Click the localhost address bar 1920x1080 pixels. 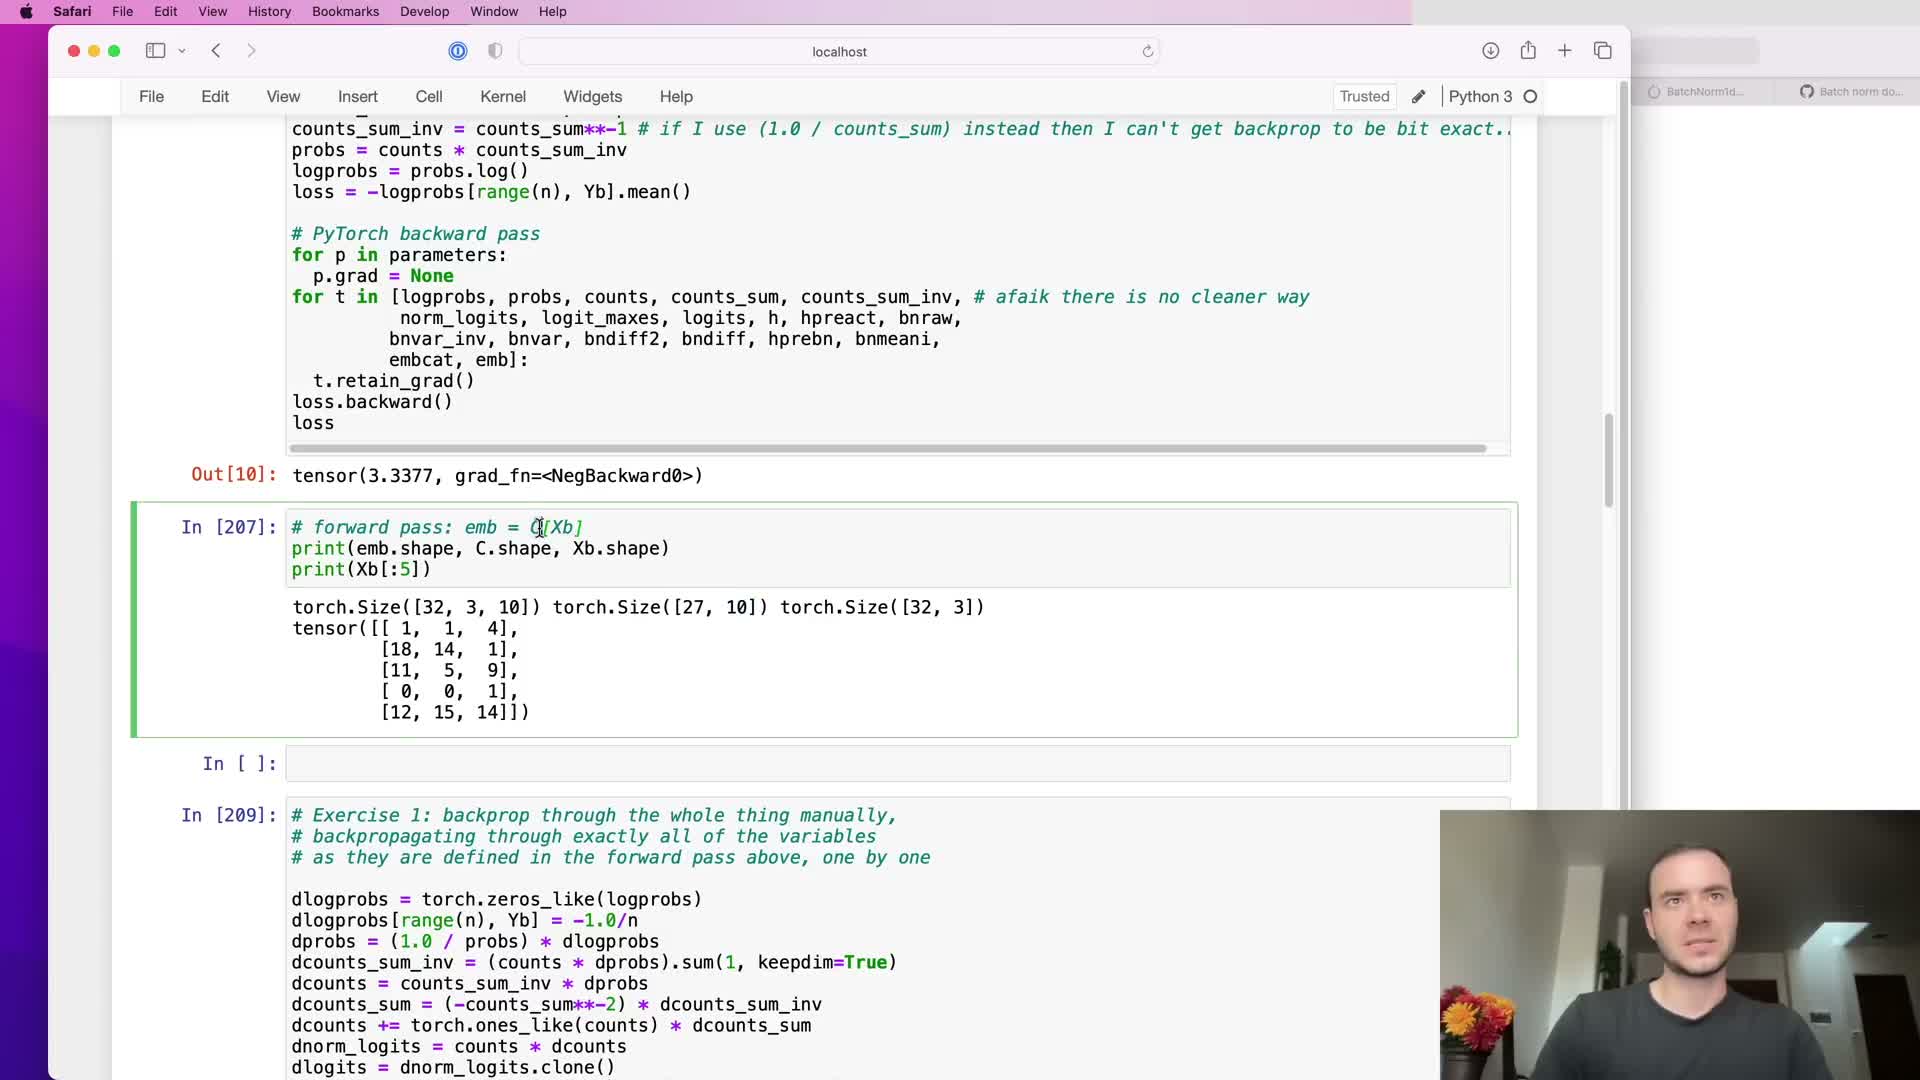(x=838, y=52)
